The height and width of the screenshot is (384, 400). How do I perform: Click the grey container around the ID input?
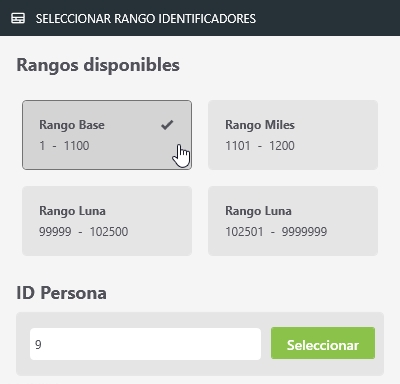(x=200, y=344)
